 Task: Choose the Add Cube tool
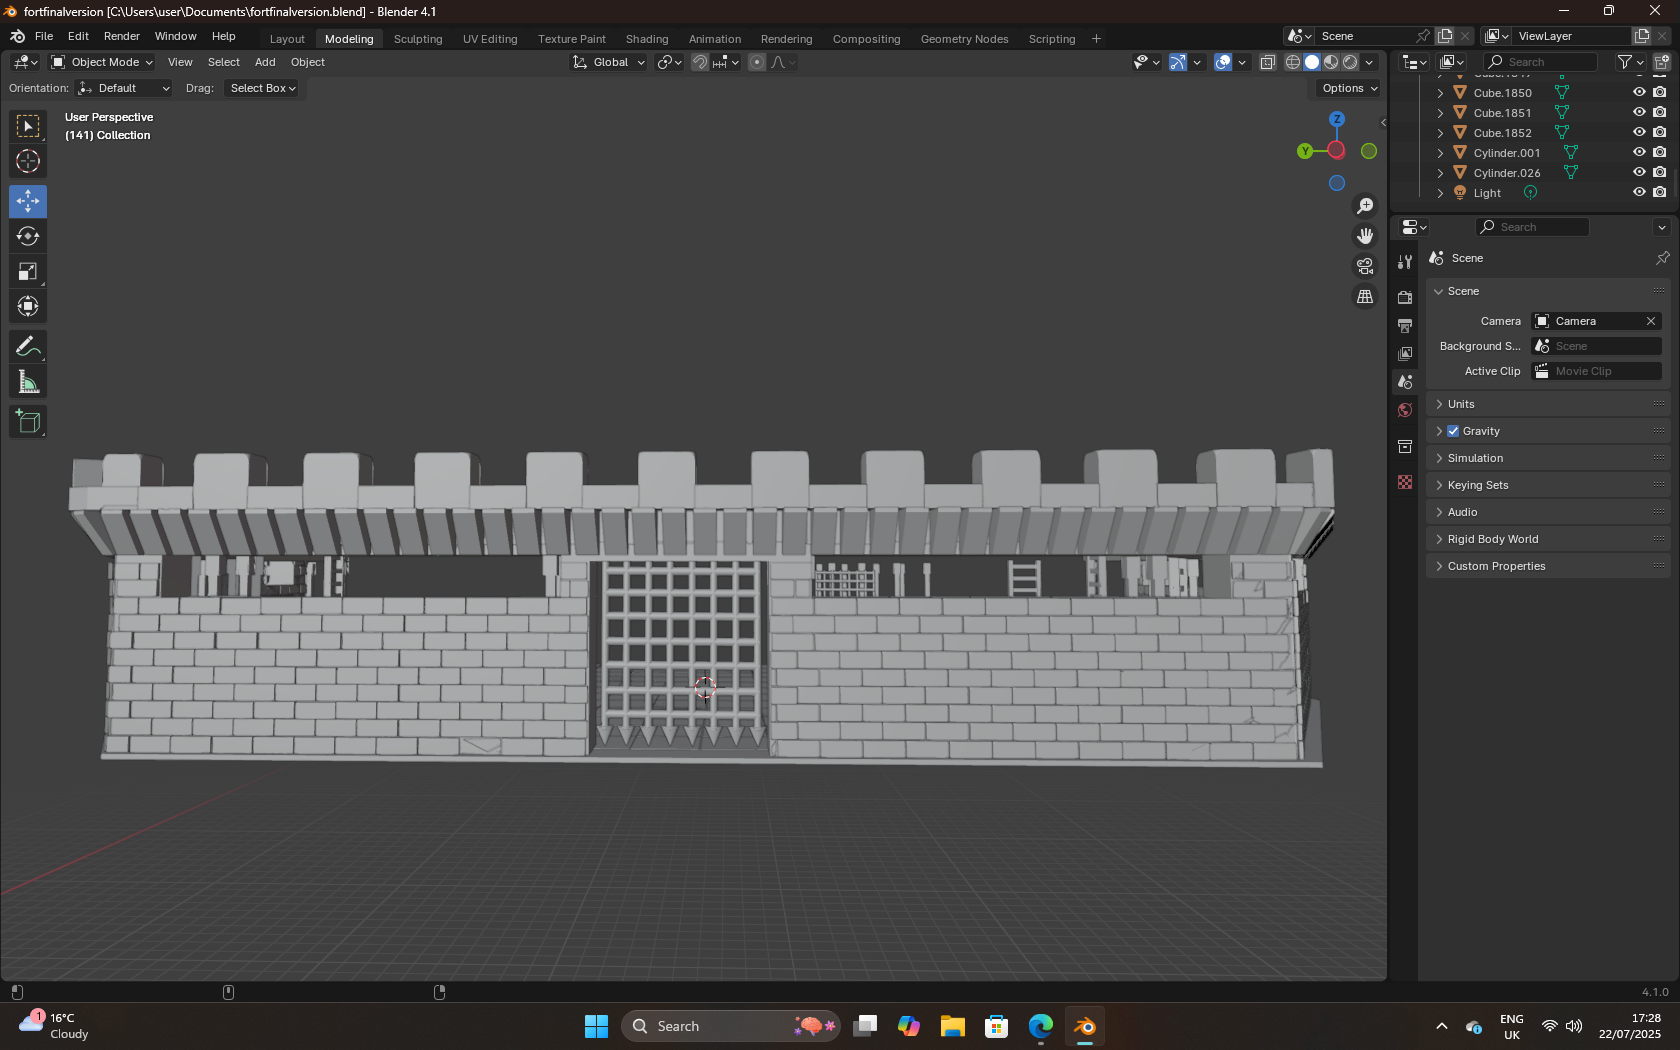(x=28, y=422)
